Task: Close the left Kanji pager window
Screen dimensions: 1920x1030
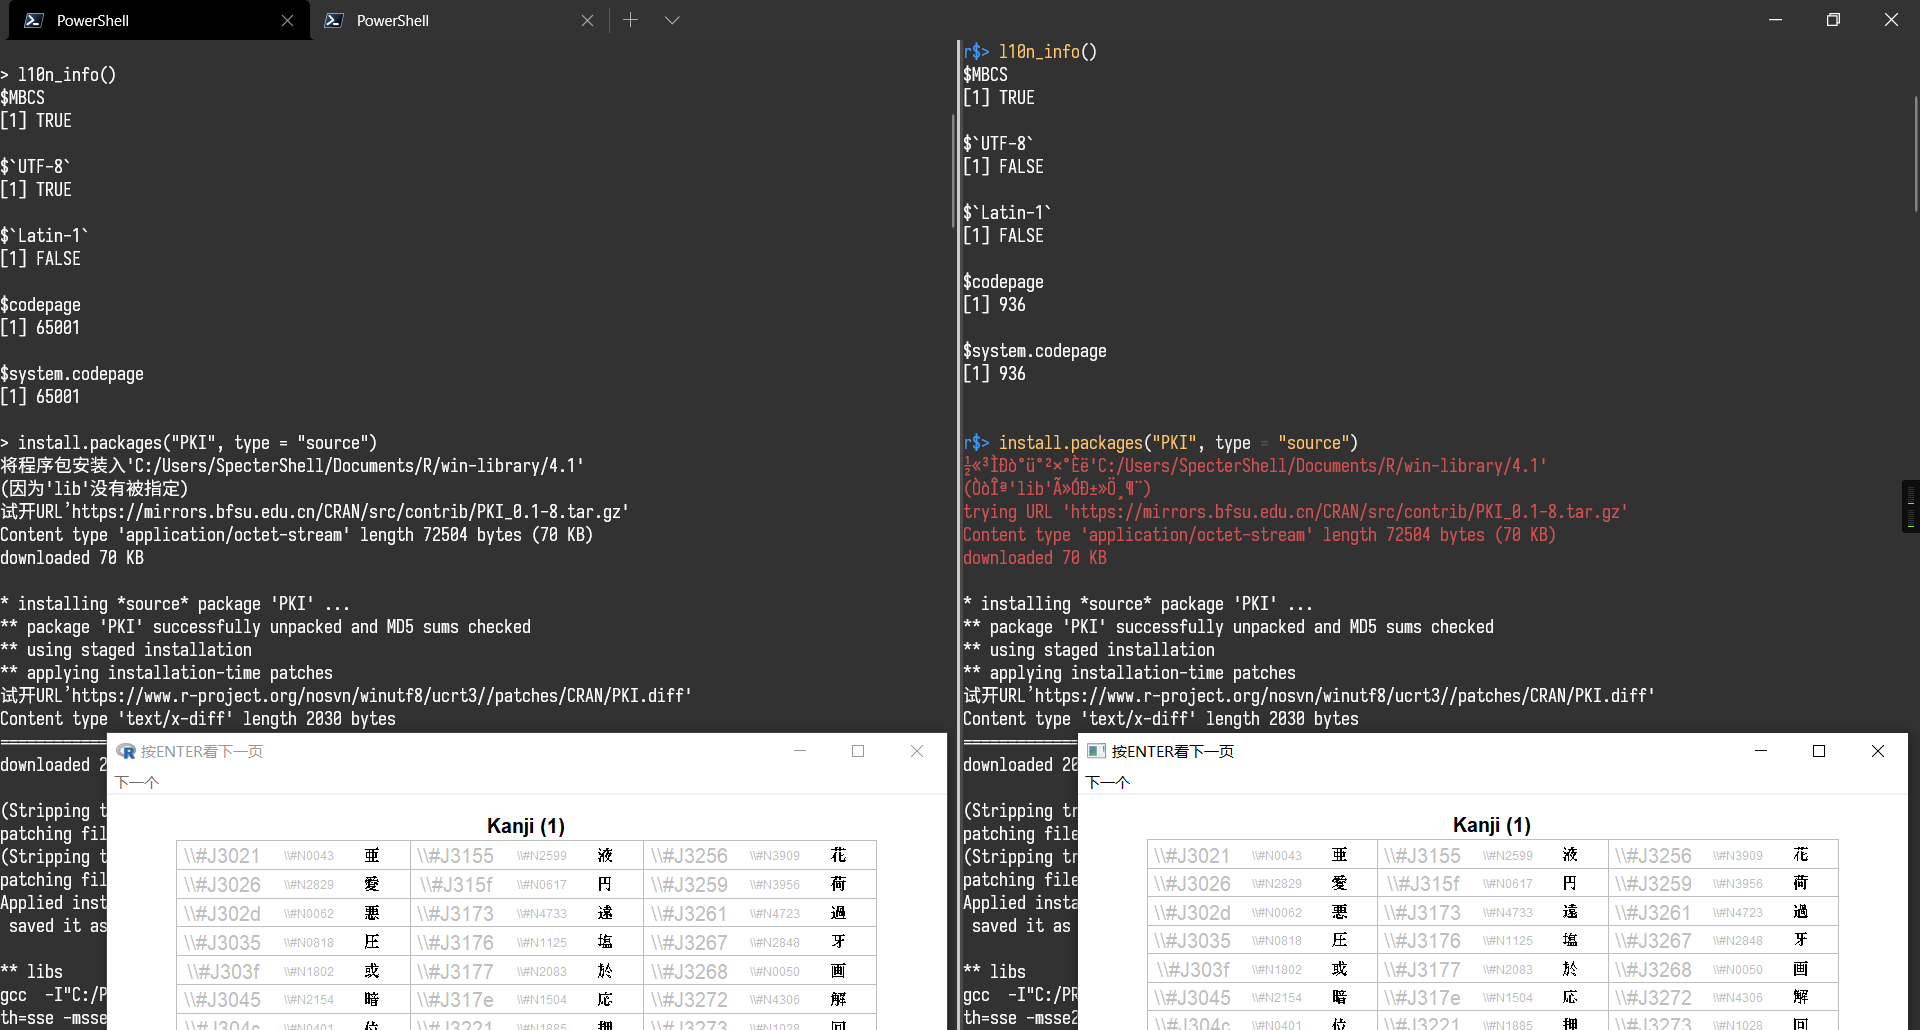Action: 917,751
